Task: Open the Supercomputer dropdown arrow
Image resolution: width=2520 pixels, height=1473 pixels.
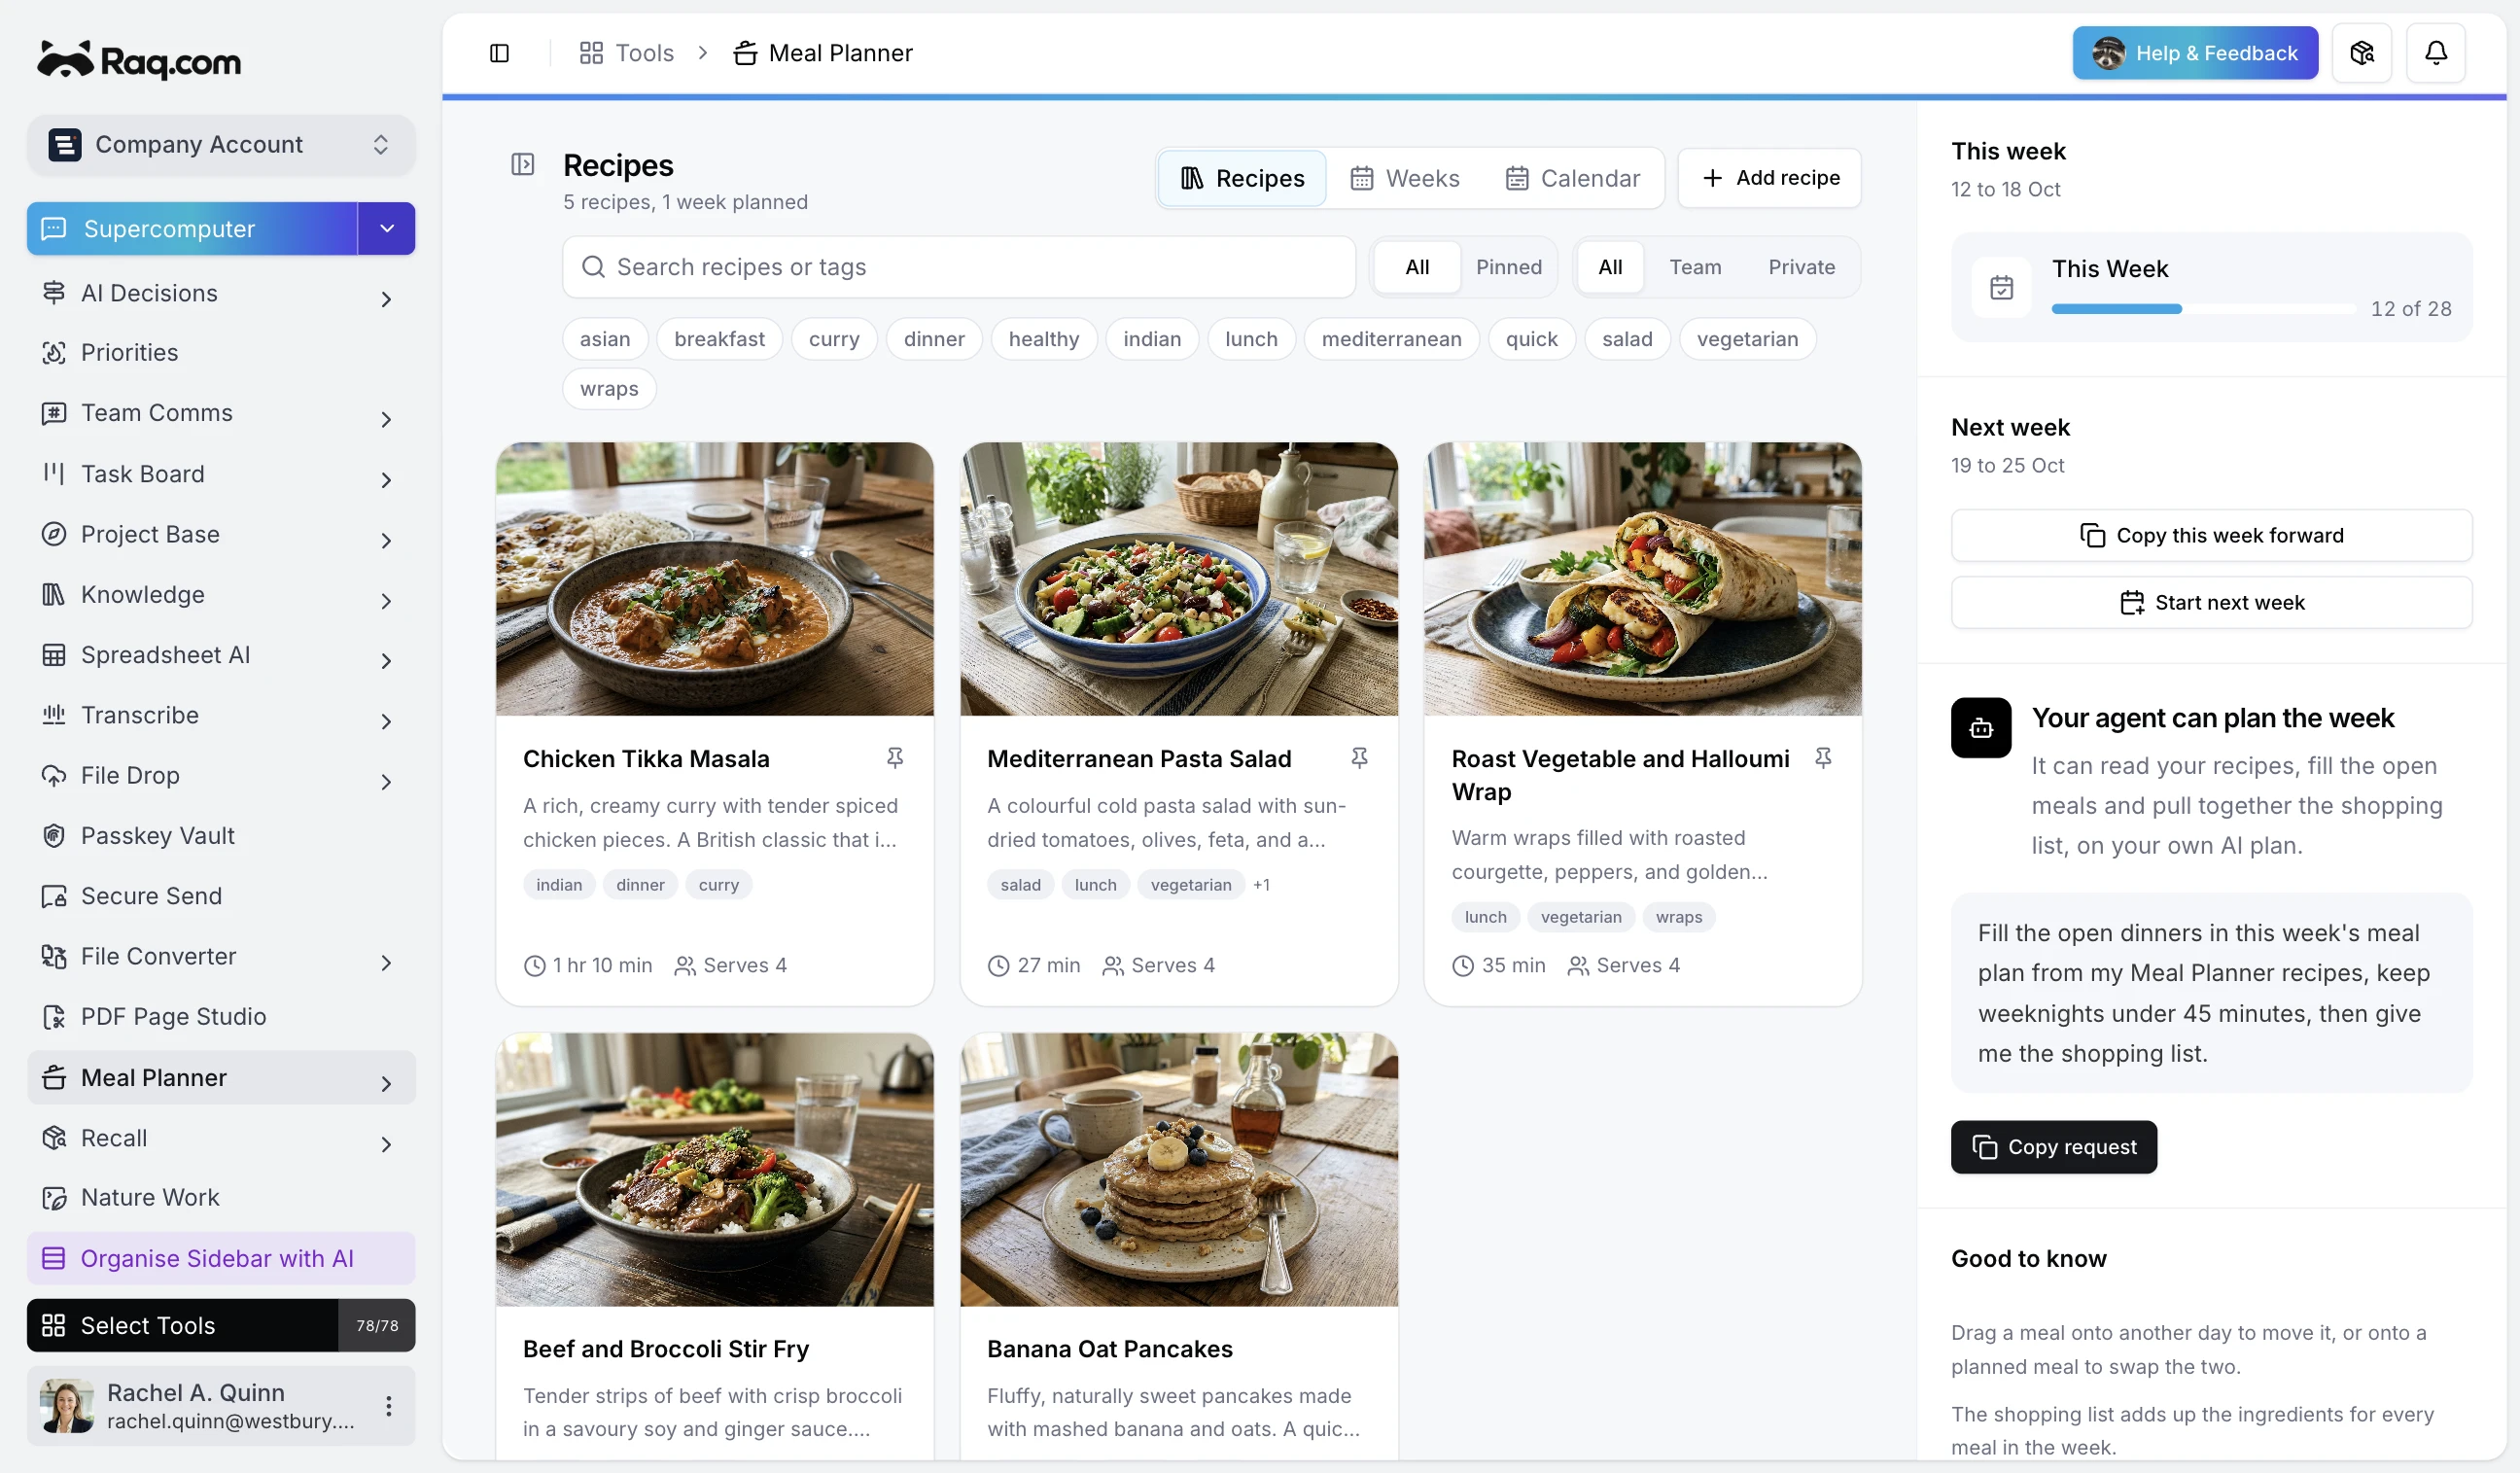Action: click(x=387, y=229)
